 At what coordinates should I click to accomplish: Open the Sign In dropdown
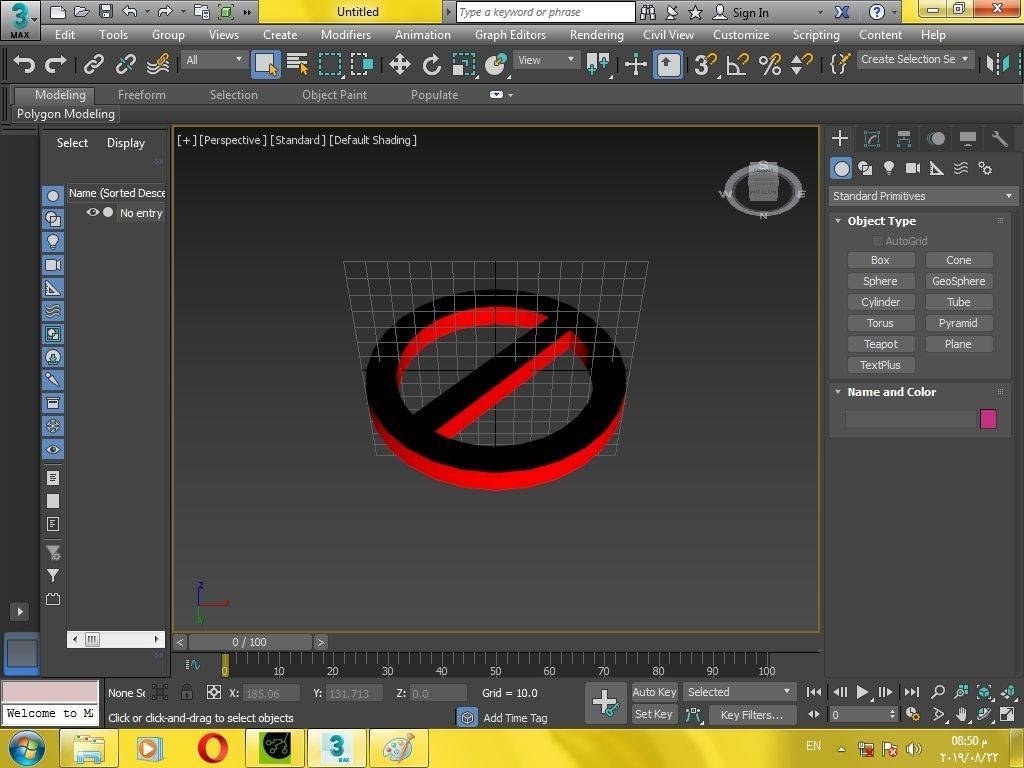click(x=820, y=12)
